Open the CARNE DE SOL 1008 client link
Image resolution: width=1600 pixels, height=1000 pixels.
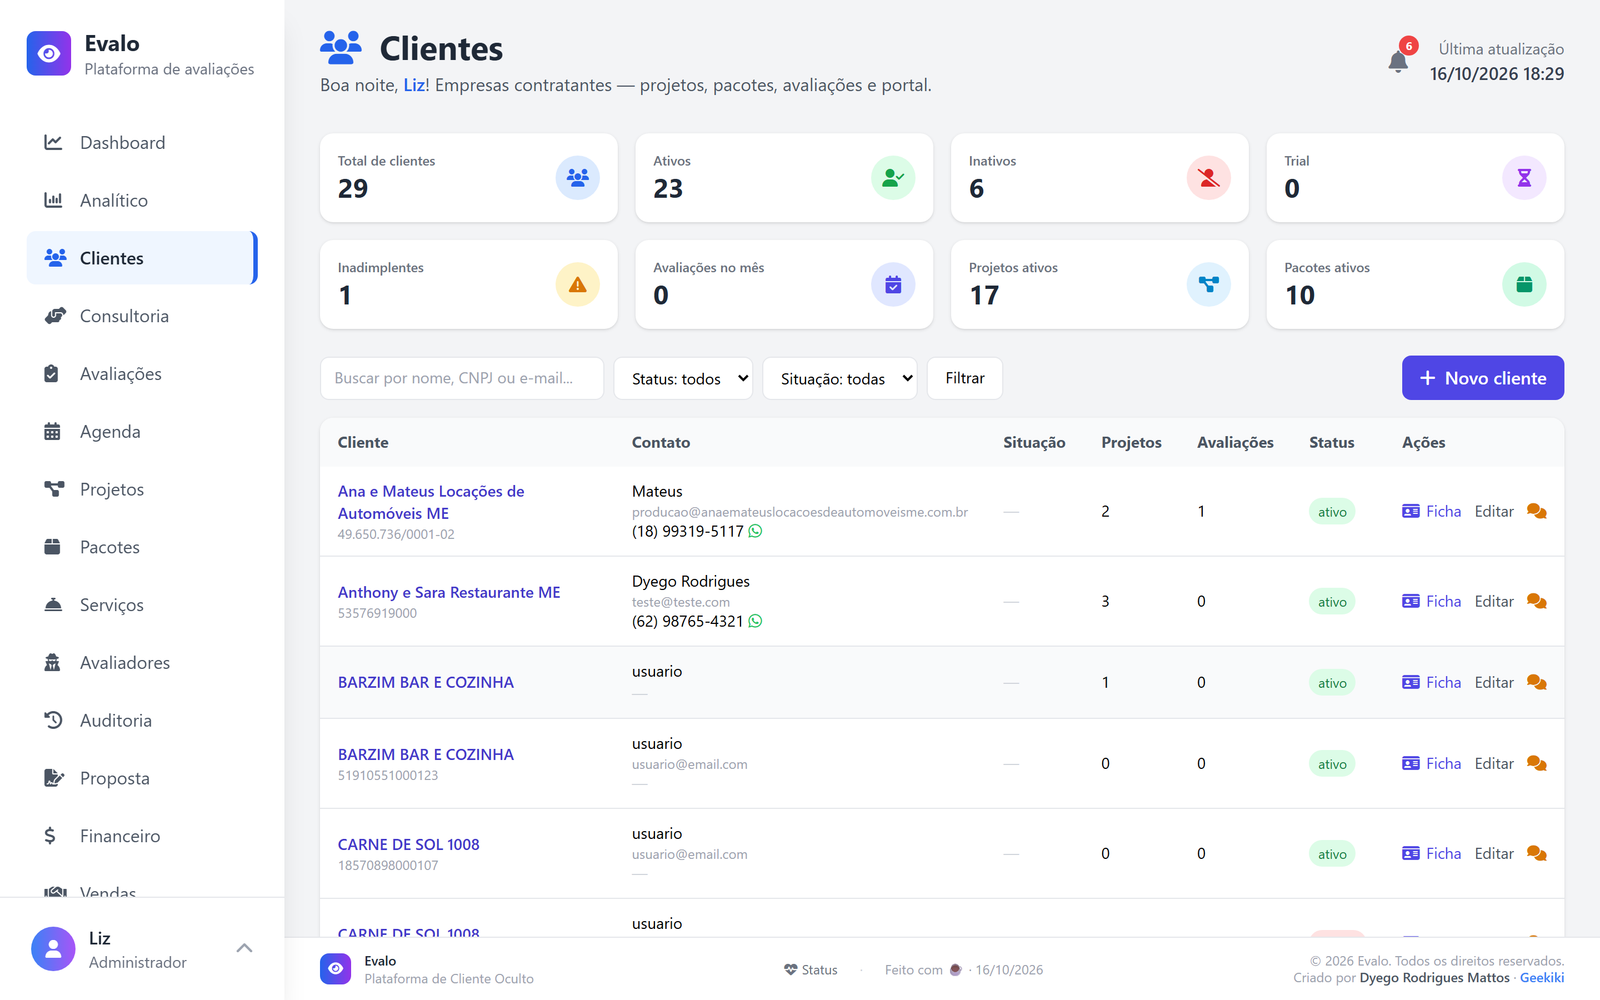[x=408, y=844]
